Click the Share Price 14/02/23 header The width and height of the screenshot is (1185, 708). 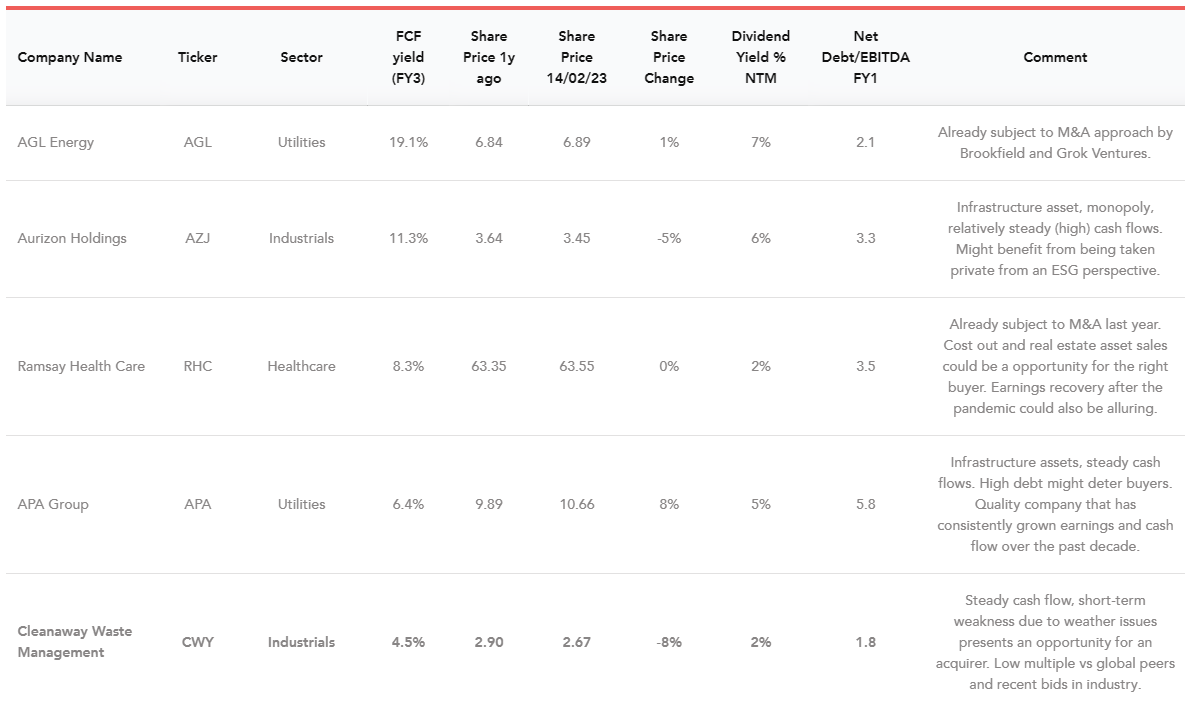[576, 57]
